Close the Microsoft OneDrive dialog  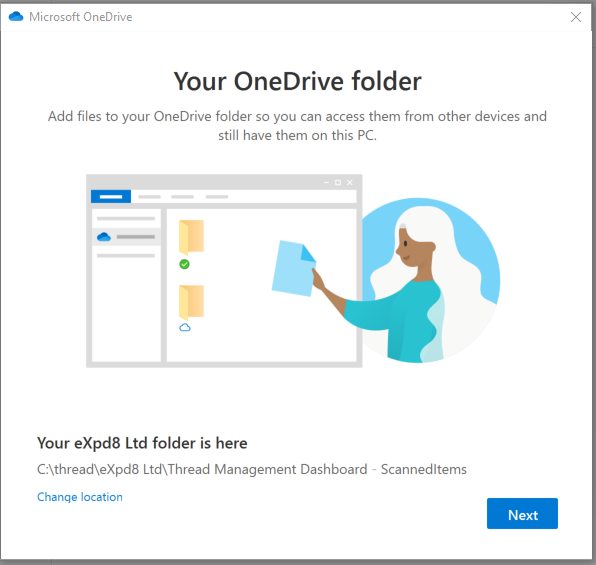coord(575,17)
